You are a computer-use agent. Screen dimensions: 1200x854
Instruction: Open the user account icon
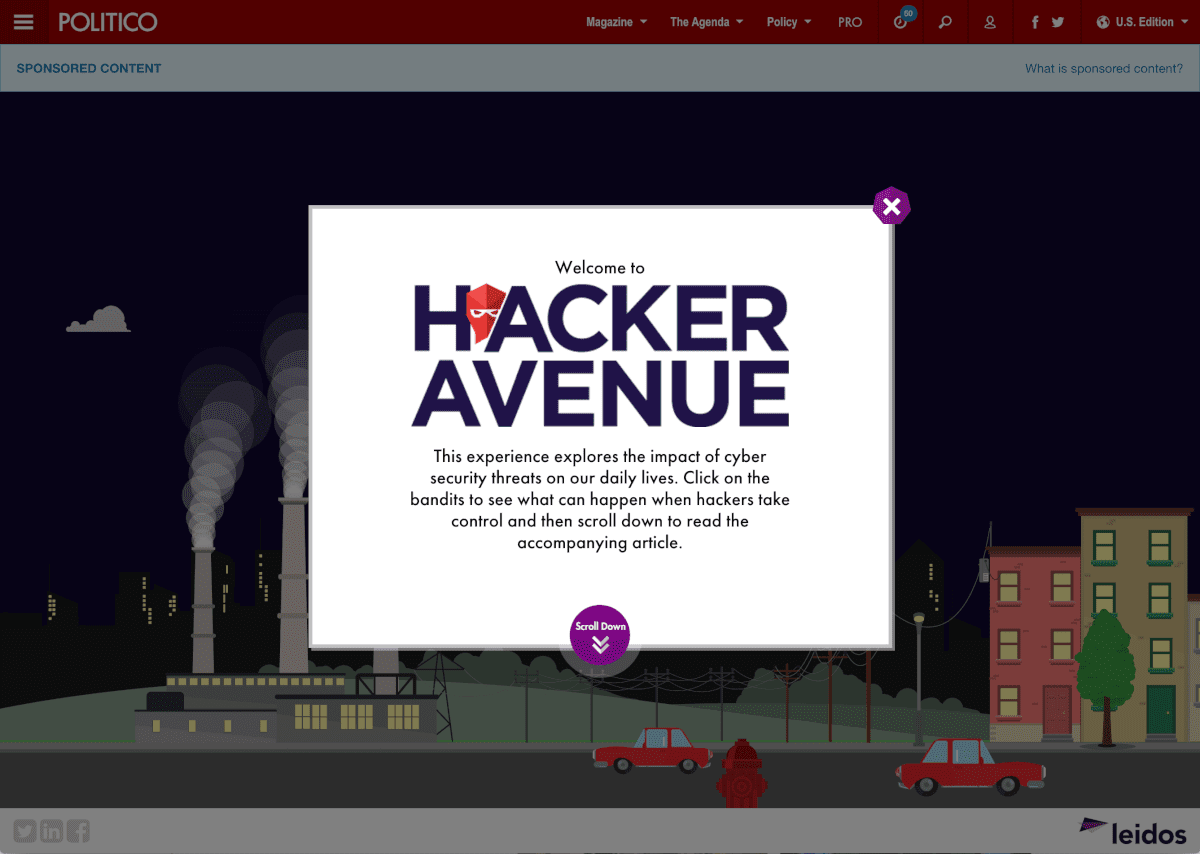[x=990, y=22]
